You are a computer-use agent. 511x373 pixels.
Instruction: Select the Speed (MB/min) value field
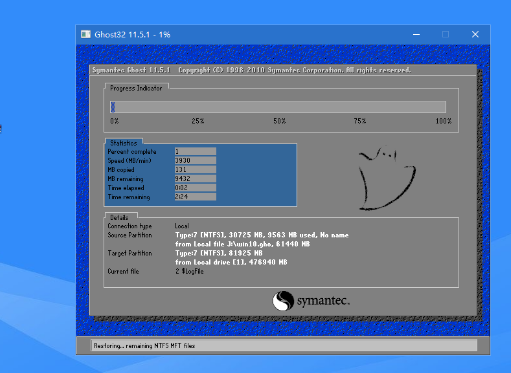pos(195,161)
